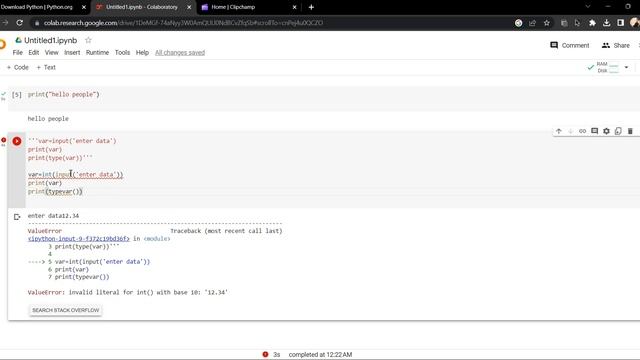
Task: Click the copy extension icon in the browser toolbar
Action: [564, 23]
